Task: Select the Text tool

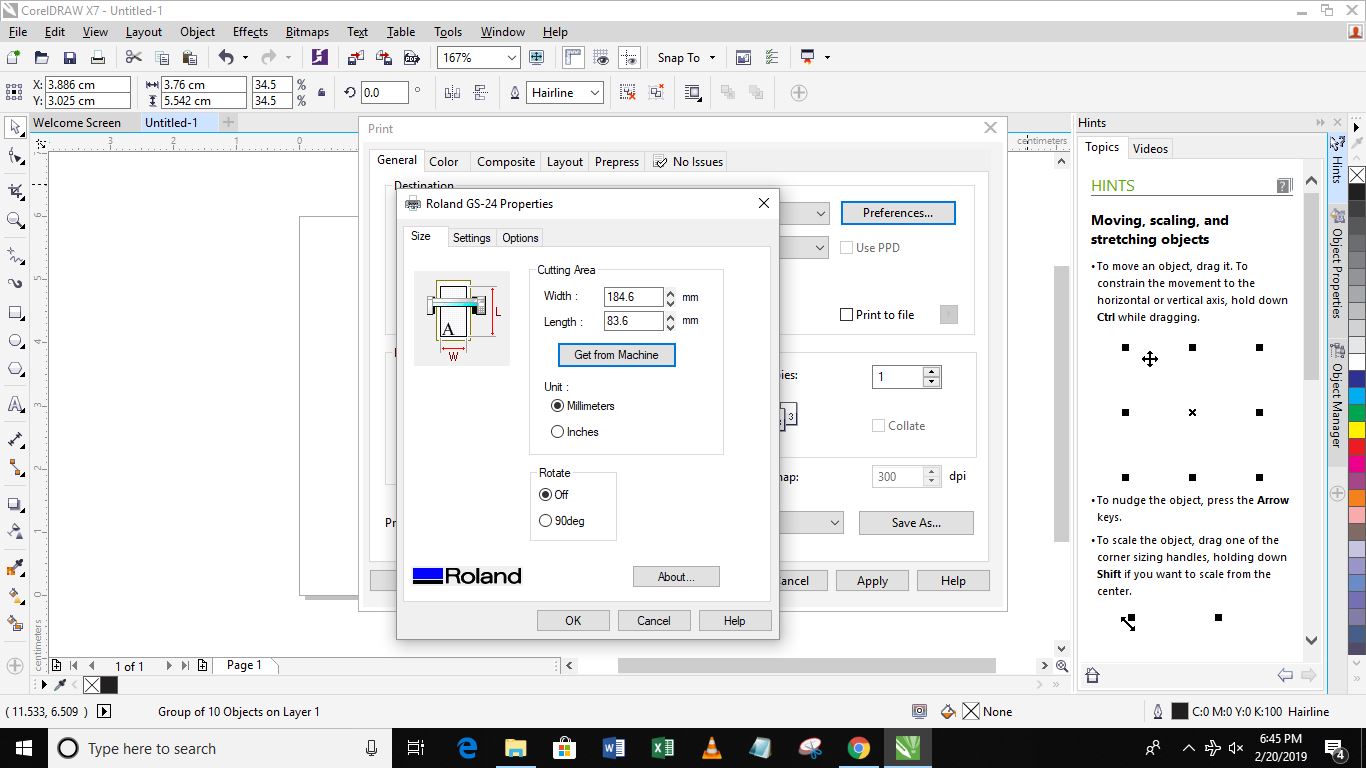Action: tap(15, 405)
